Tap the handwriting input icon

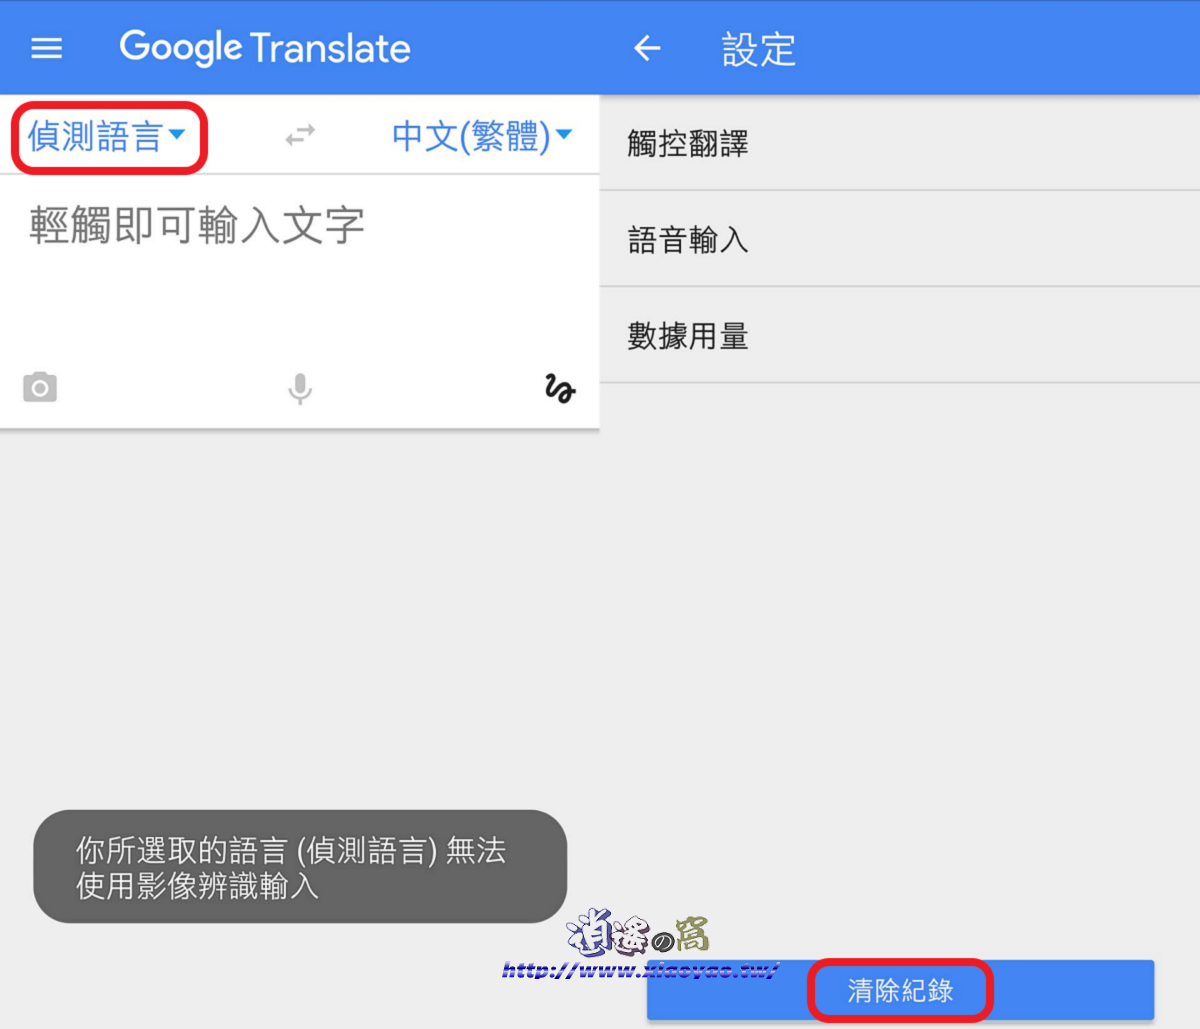click(x=560, y=388)
